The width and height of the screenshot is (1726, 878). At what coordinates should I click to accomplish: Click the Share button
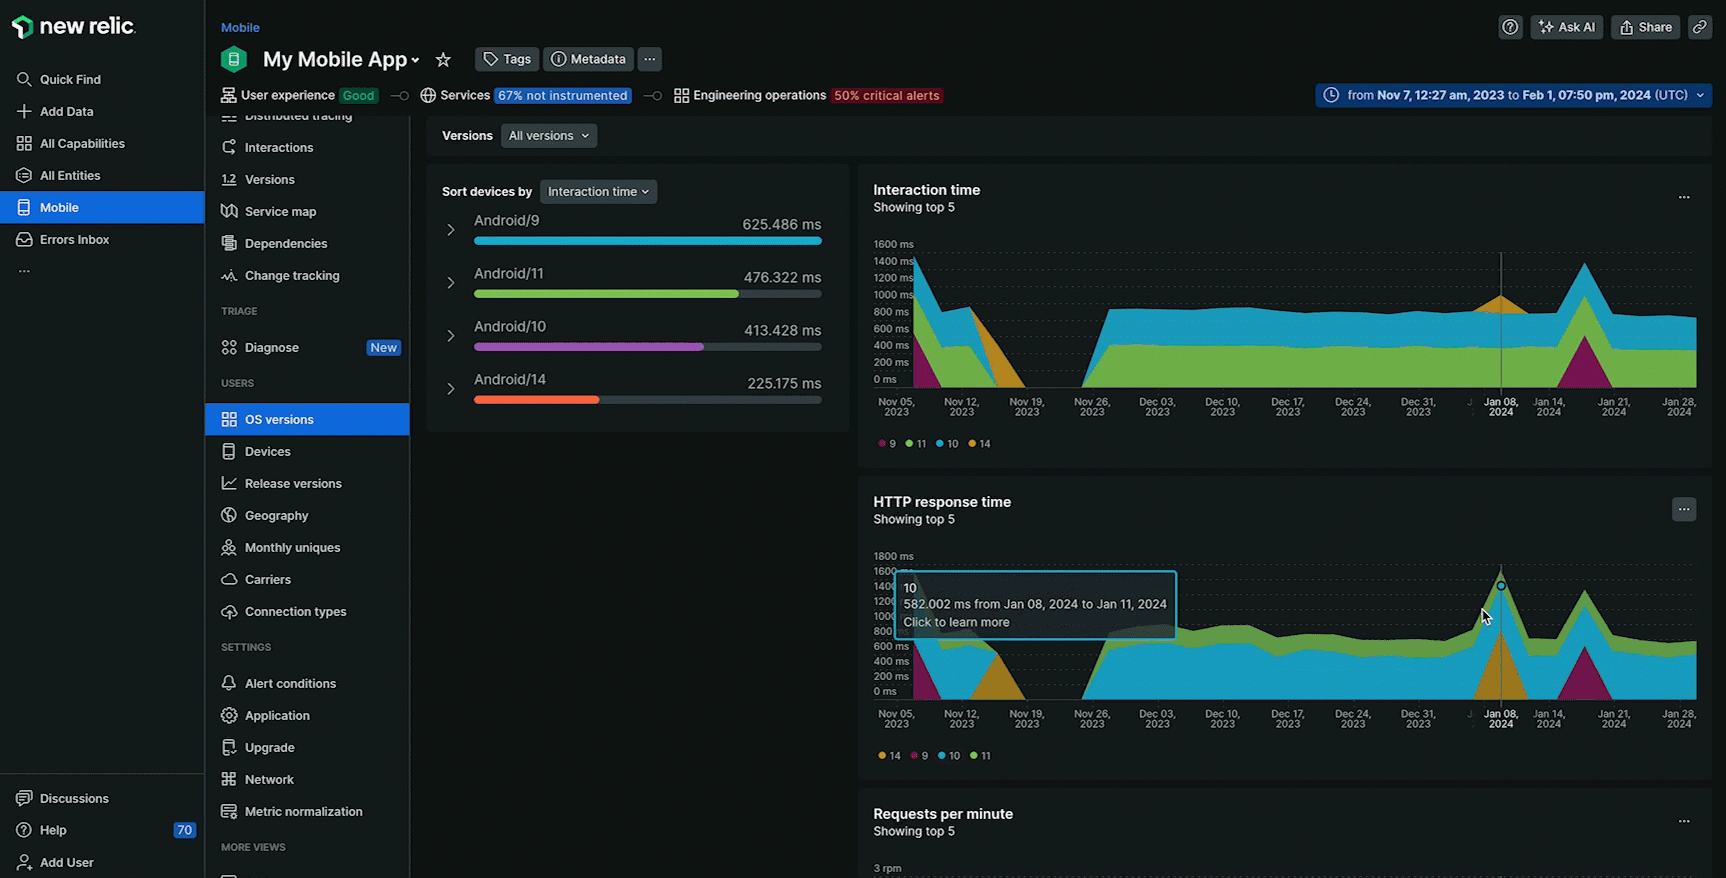pyautogui.click(x=1645, y=27)
